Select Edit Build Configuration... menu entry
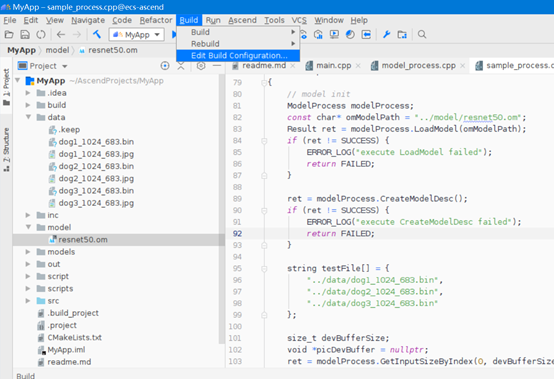554x379 pixels. [238, 55]
